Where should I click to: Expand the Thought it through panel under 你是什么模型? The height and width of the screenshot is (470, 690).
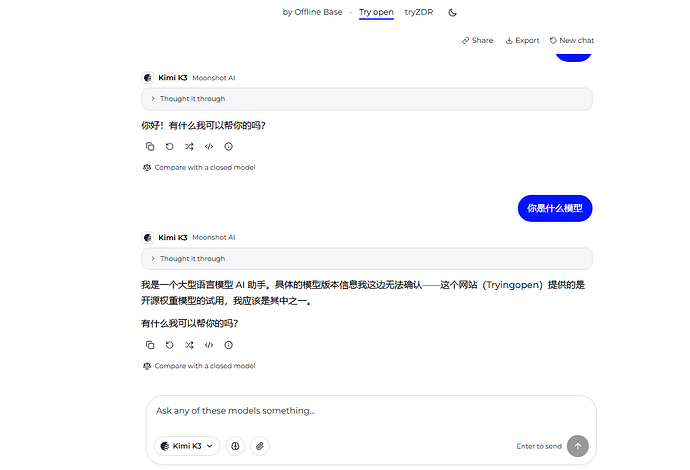367,258
